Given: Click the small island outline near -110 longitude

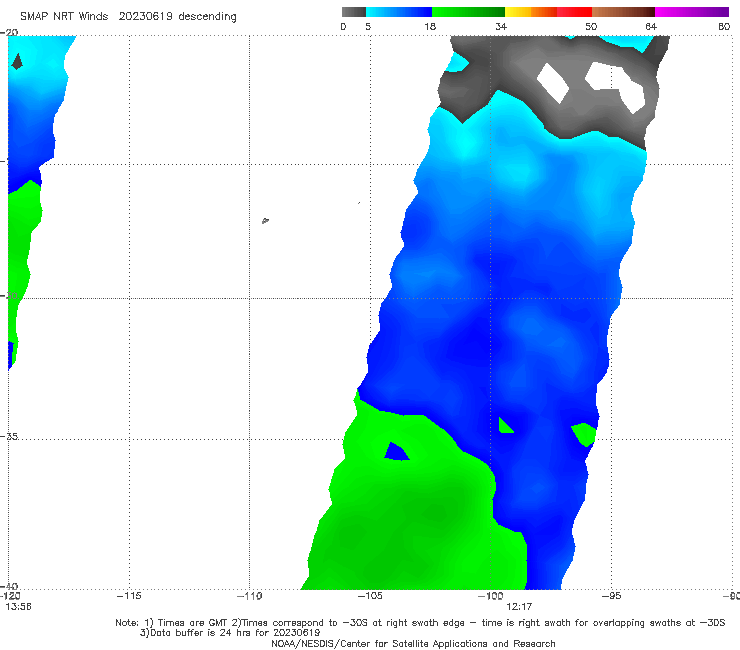Looking at the screenshot, I should pyautogui.click(x=265, y=220).
